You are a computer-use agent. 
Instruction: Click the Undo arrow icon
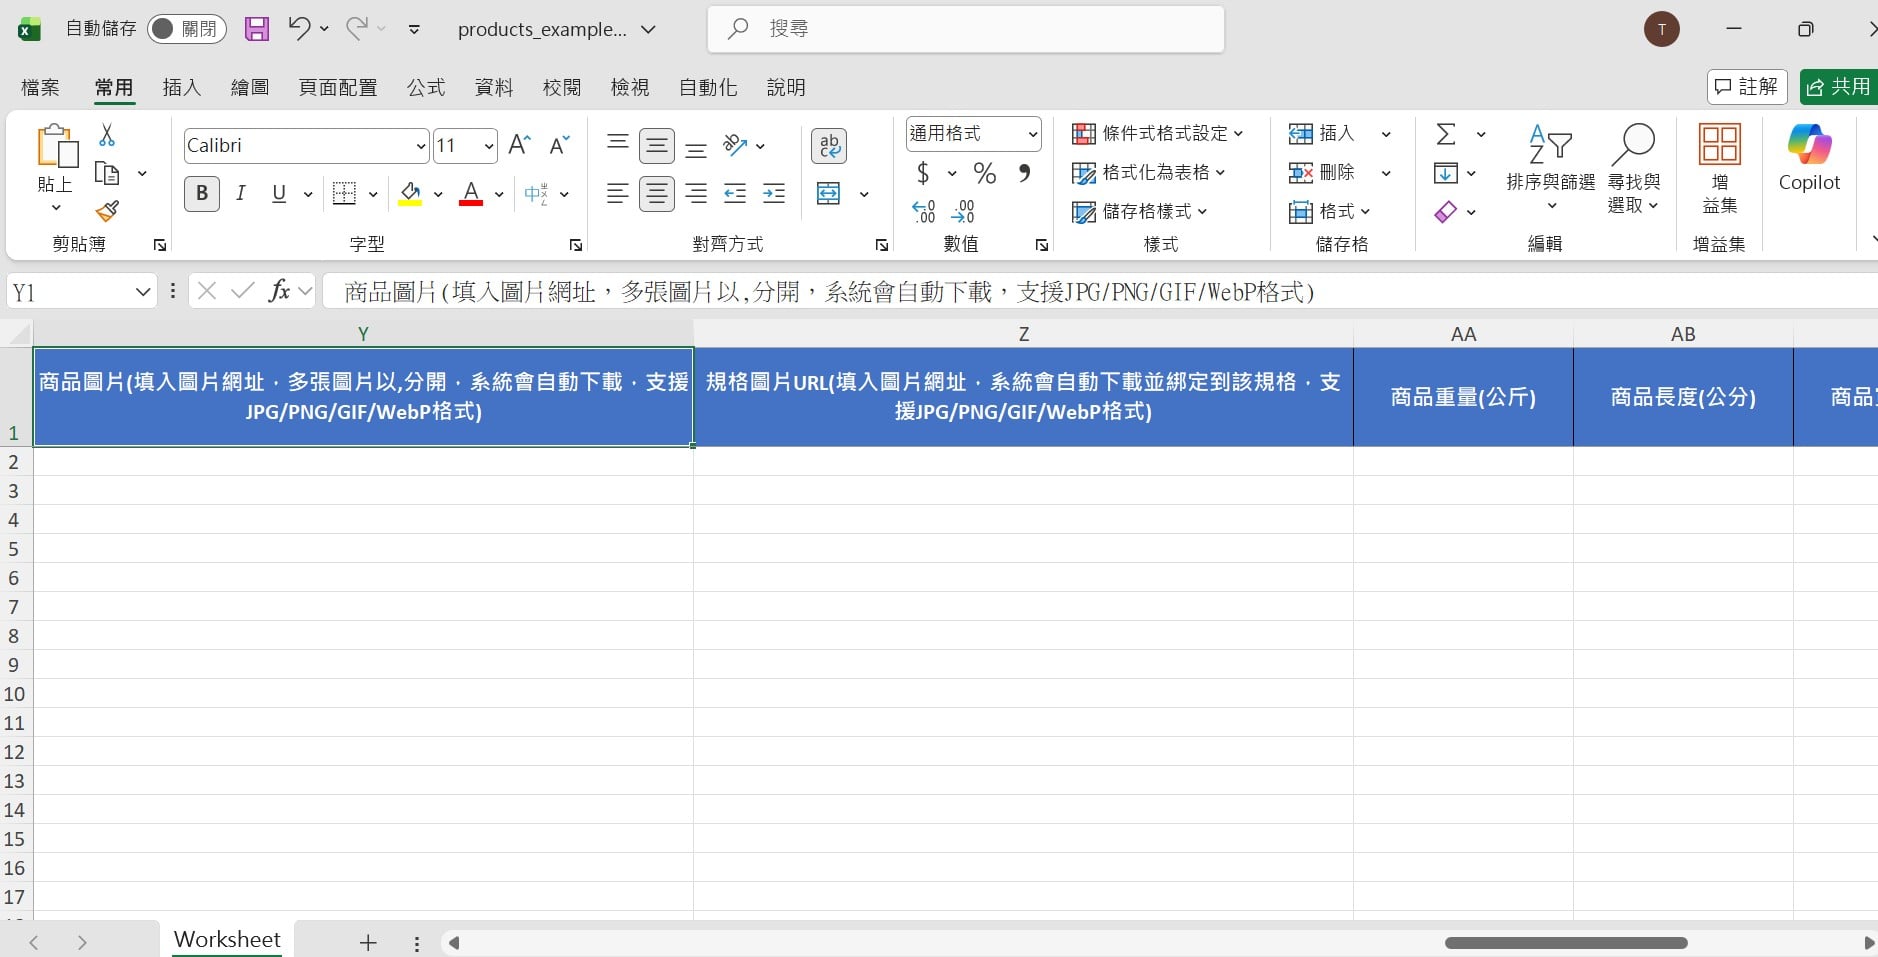coord(299,28)
